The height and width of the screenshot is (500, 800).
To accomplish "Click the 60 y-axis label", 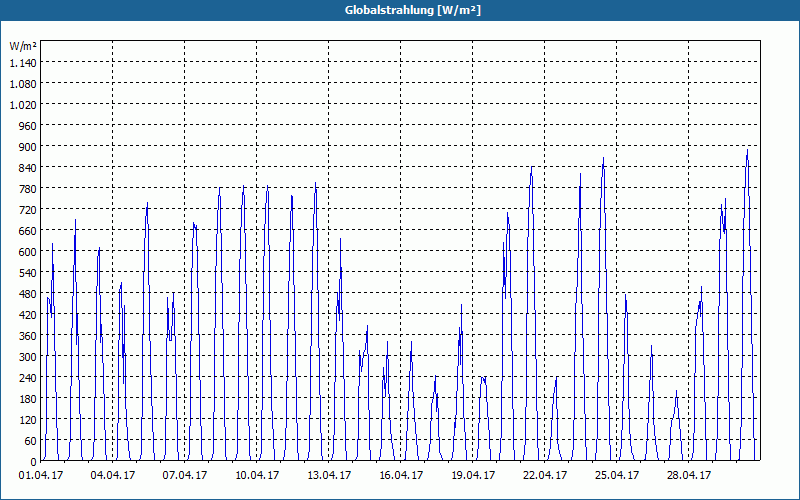I will 31,441.
